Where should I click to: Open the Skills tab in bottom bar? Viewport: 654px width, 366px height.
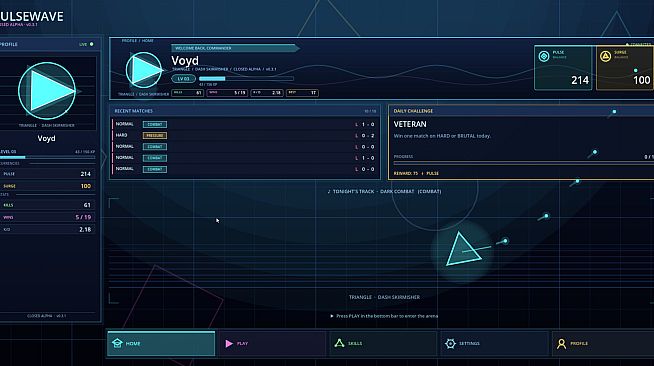click(383, 343)
